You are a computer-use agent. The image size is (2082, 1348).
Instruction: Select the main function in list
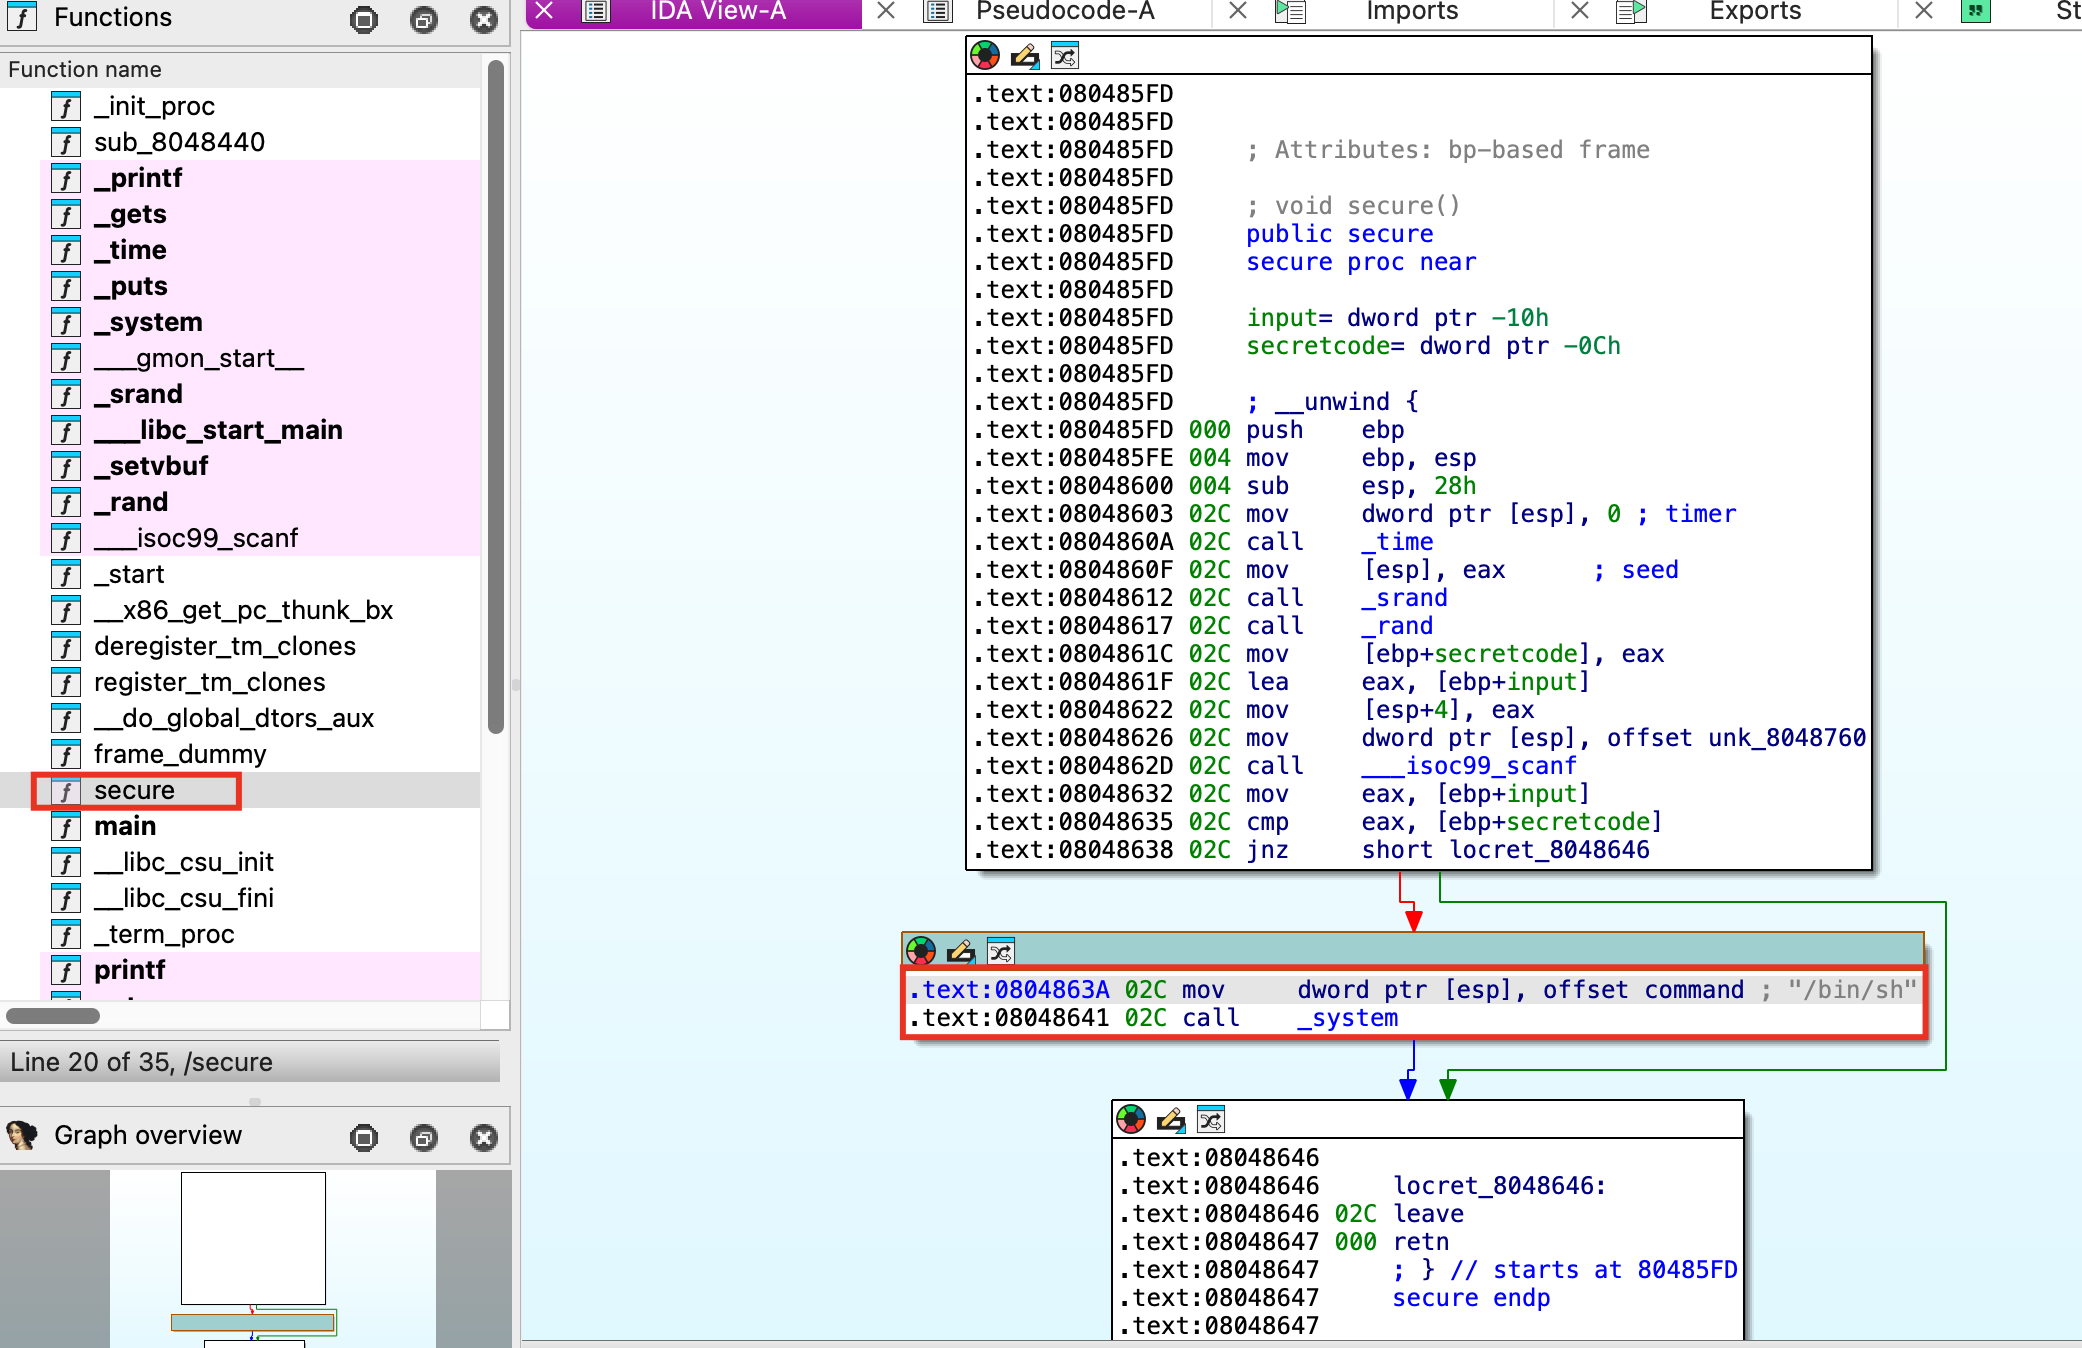coord(240,826)
